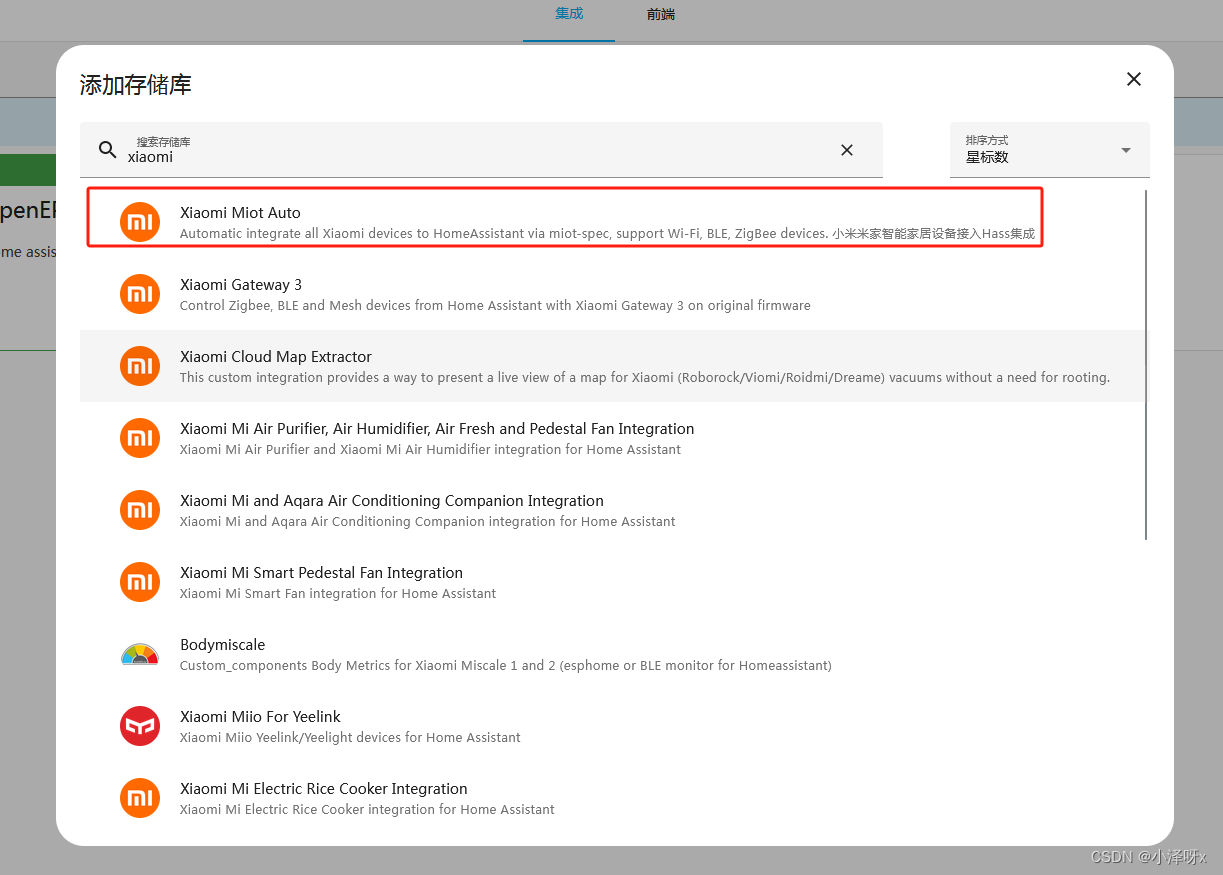The image size is (1223, 875).
Task: Click the Bodymiscale gauge icon
Action: click(140, 655)
